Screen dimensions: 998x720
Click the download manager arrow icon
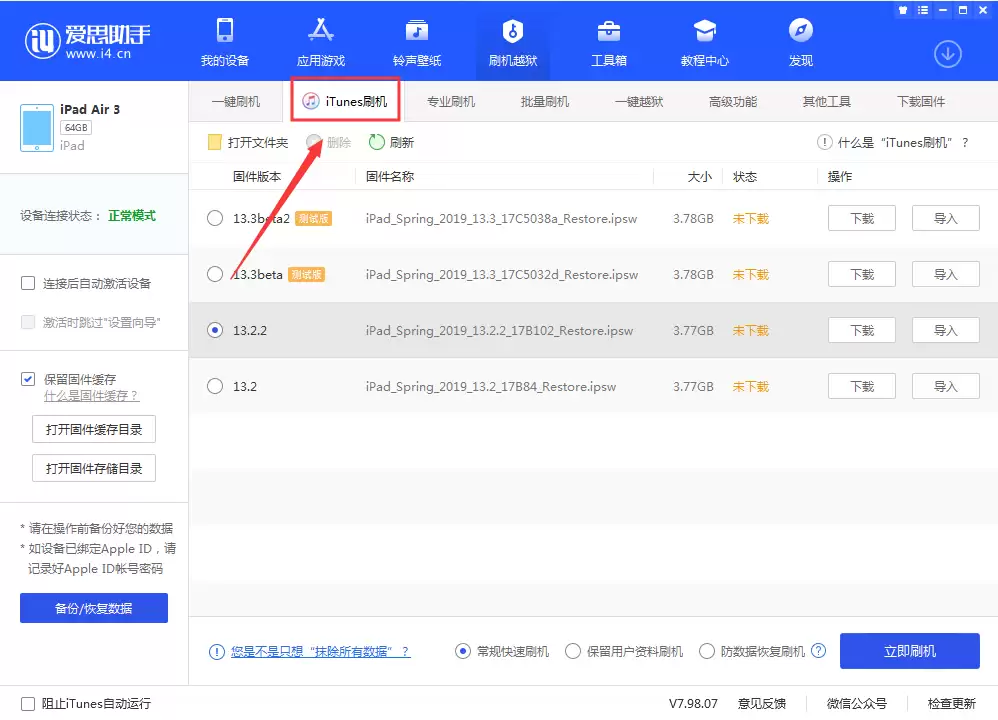pos(948,54)
